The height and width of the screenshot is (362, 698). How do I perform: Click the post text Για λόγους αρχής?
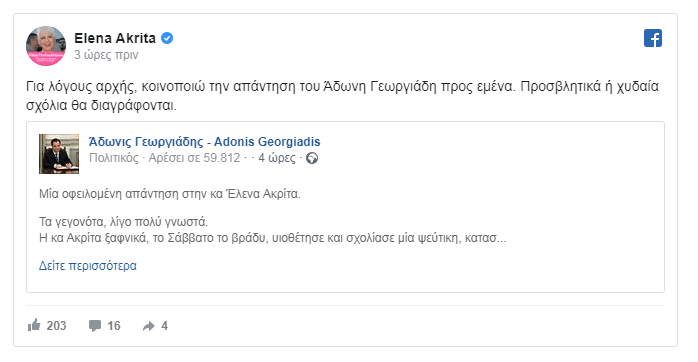(80, 86)
